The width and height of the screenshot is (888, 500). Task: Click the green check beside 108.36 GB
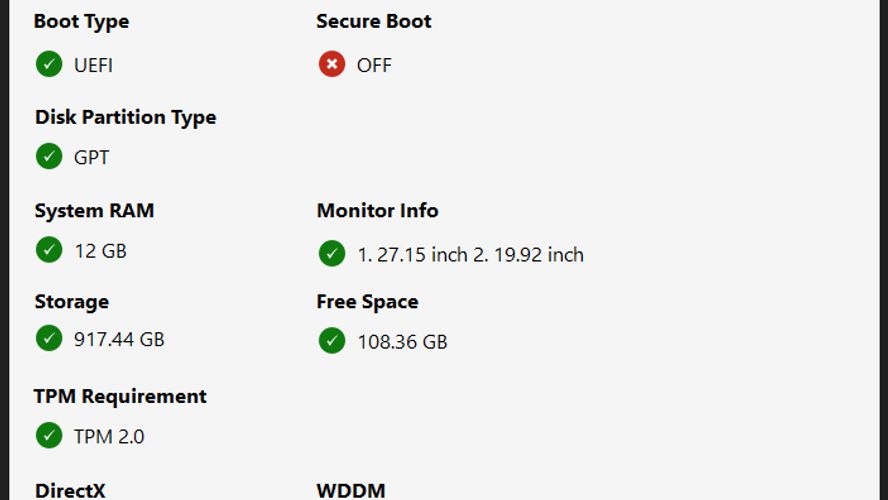pyautogui.click(x=332, y=341)
